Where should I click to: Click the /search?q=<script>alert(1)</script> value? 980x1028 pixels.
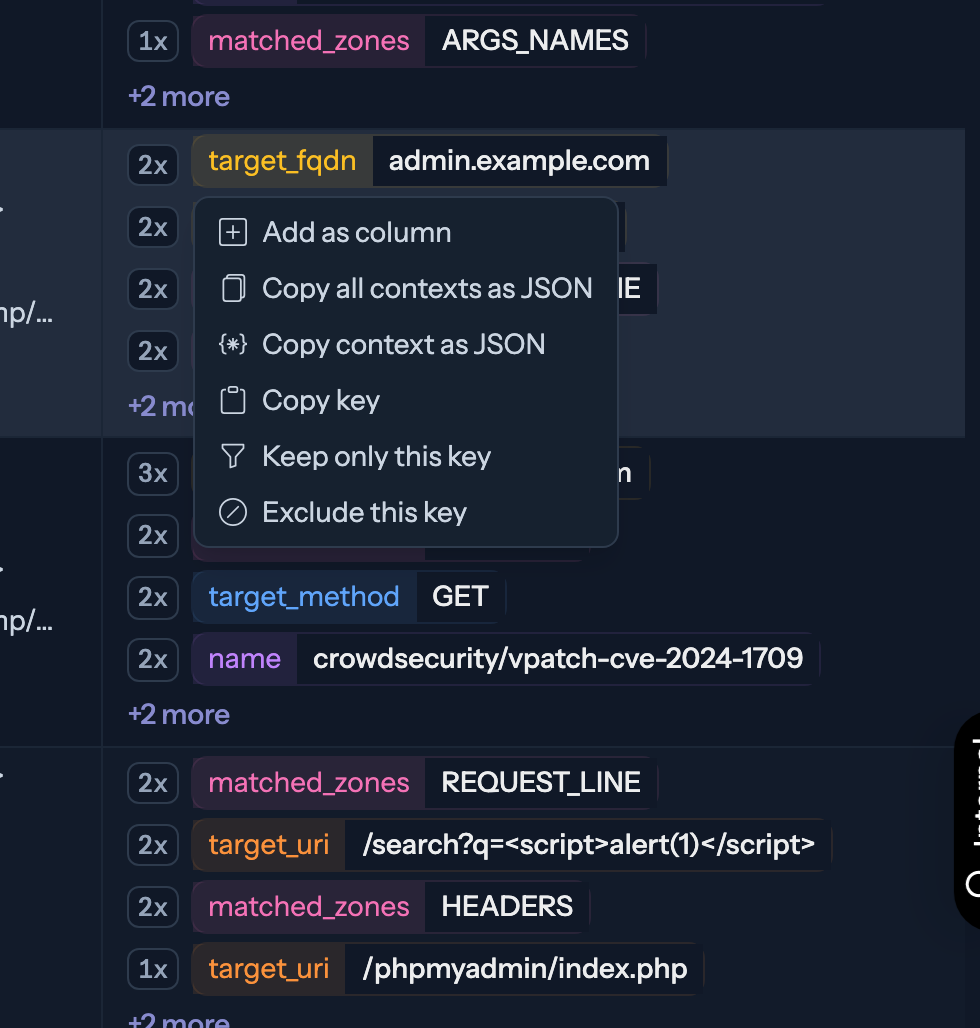click(589, 845)
